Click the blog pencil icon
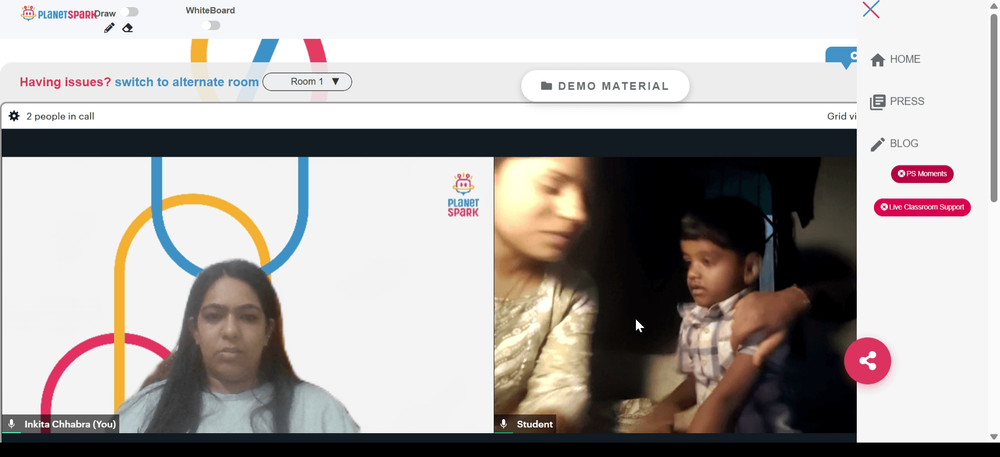The width and height of the screenshot is (1000, 457). point(878,144)
